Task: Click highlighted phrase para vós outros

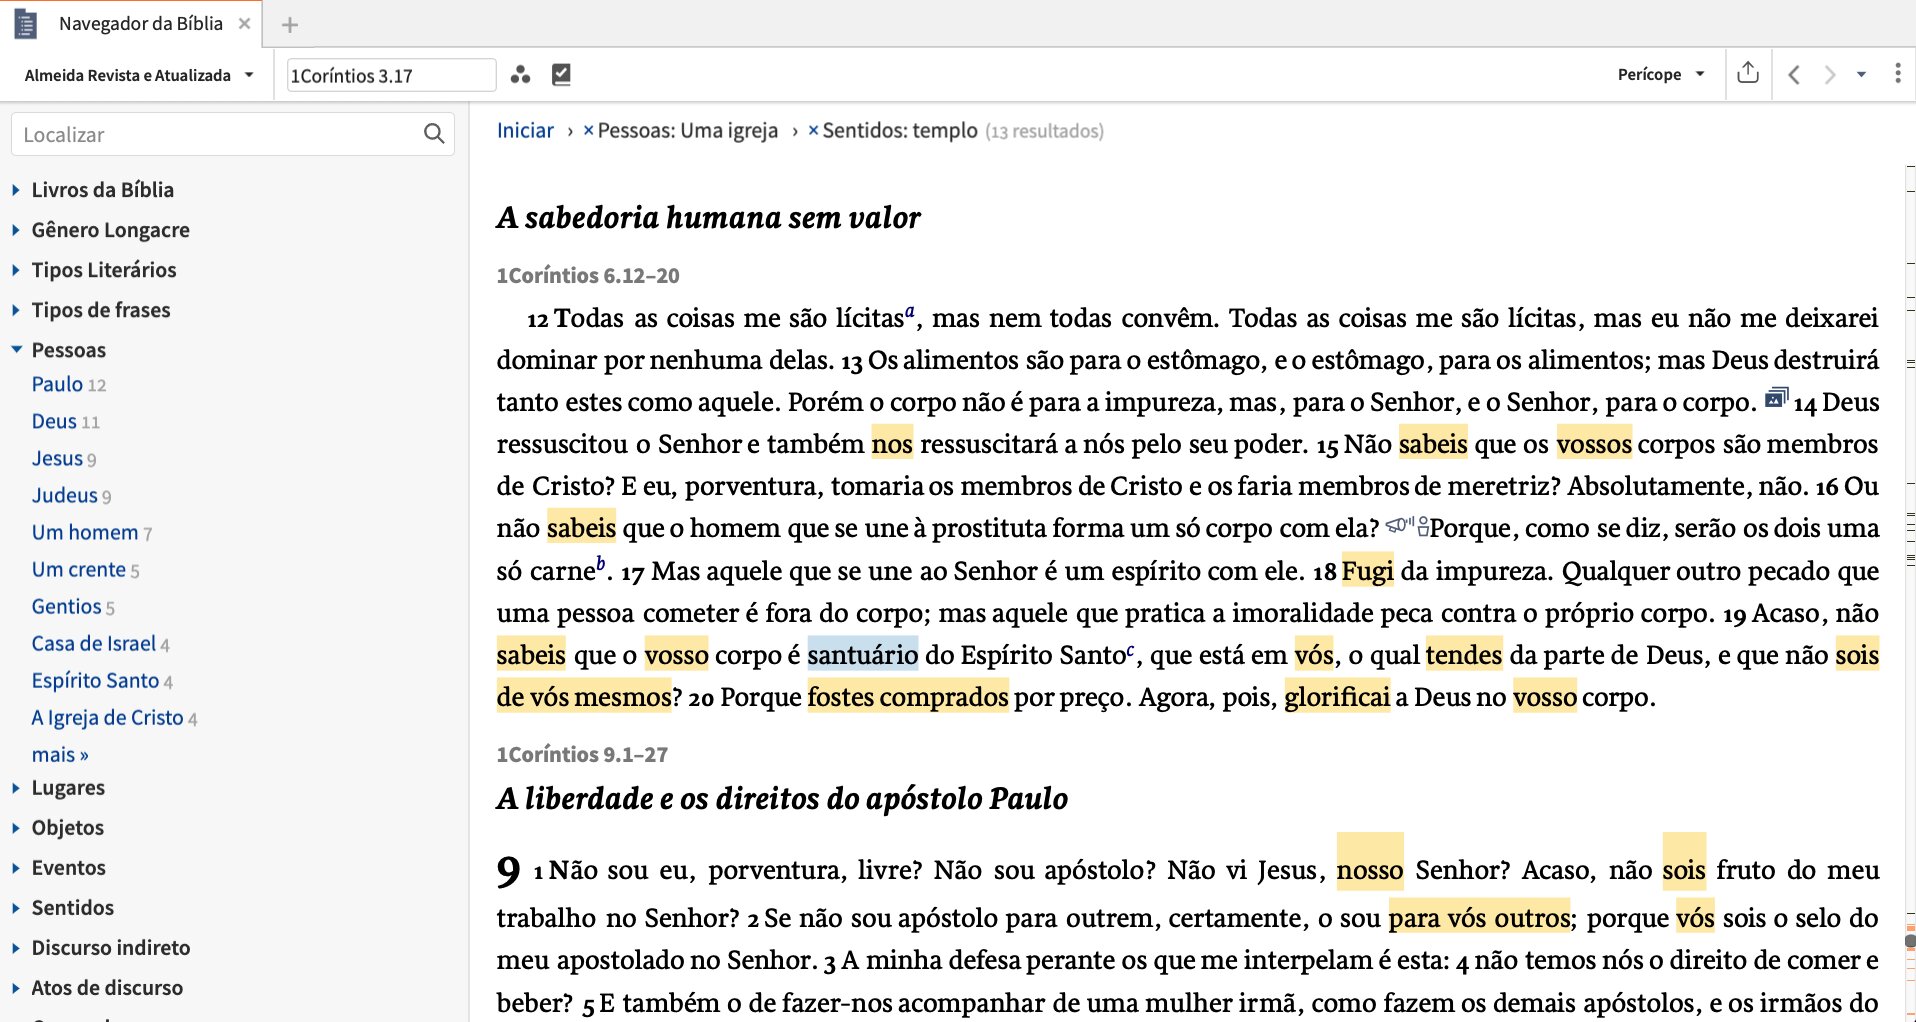Action: pyautogui.click(x=1480, y=918)
